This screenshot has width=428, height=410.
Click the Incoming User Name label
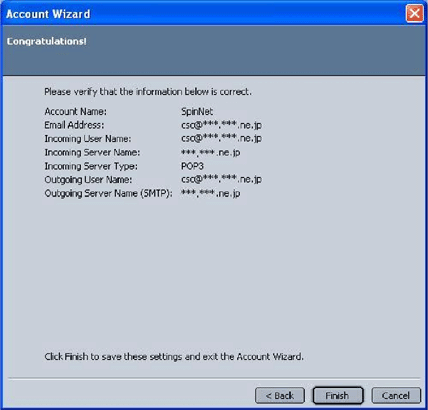coord(88,139)
